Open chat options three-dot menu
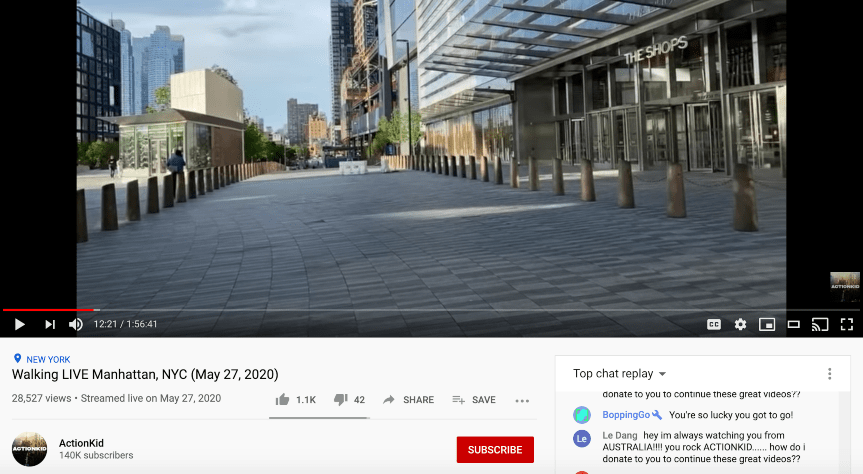863x474 pixels. (x=829, y=374)
